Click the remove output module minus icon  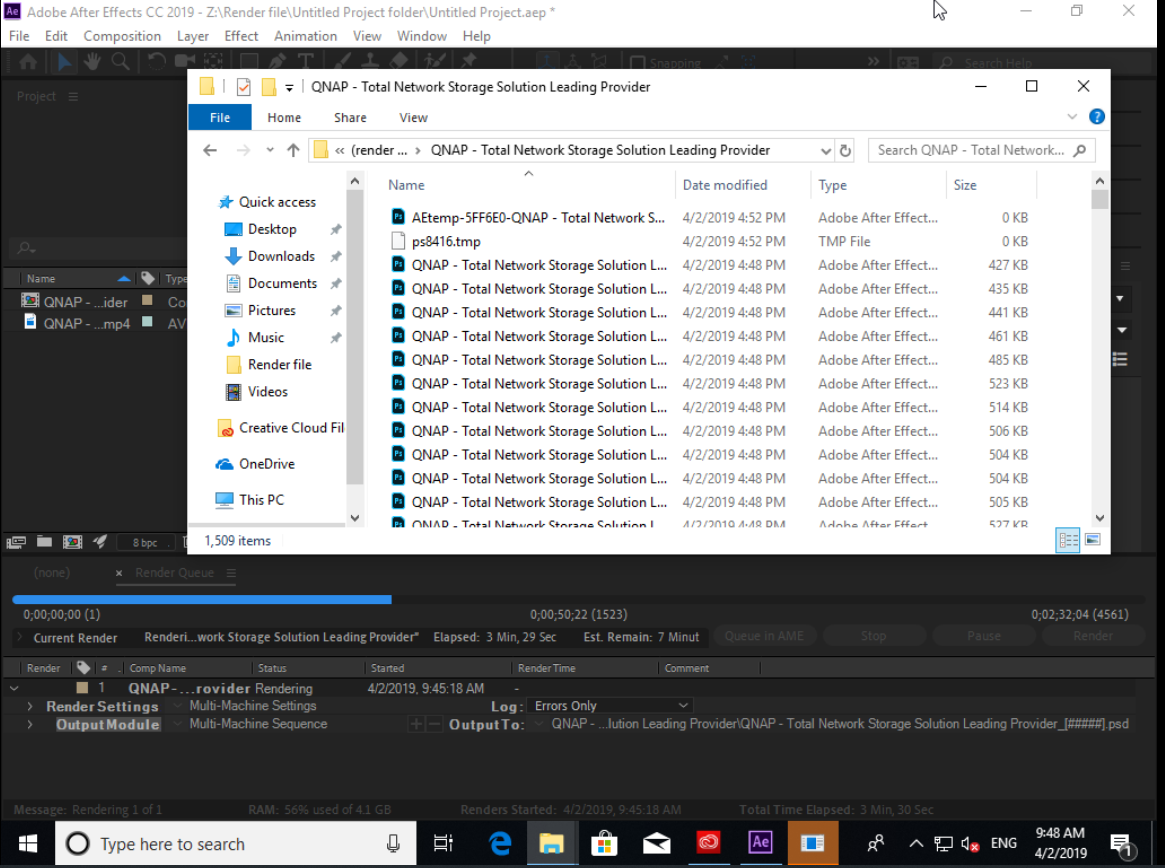click(434, 724)
